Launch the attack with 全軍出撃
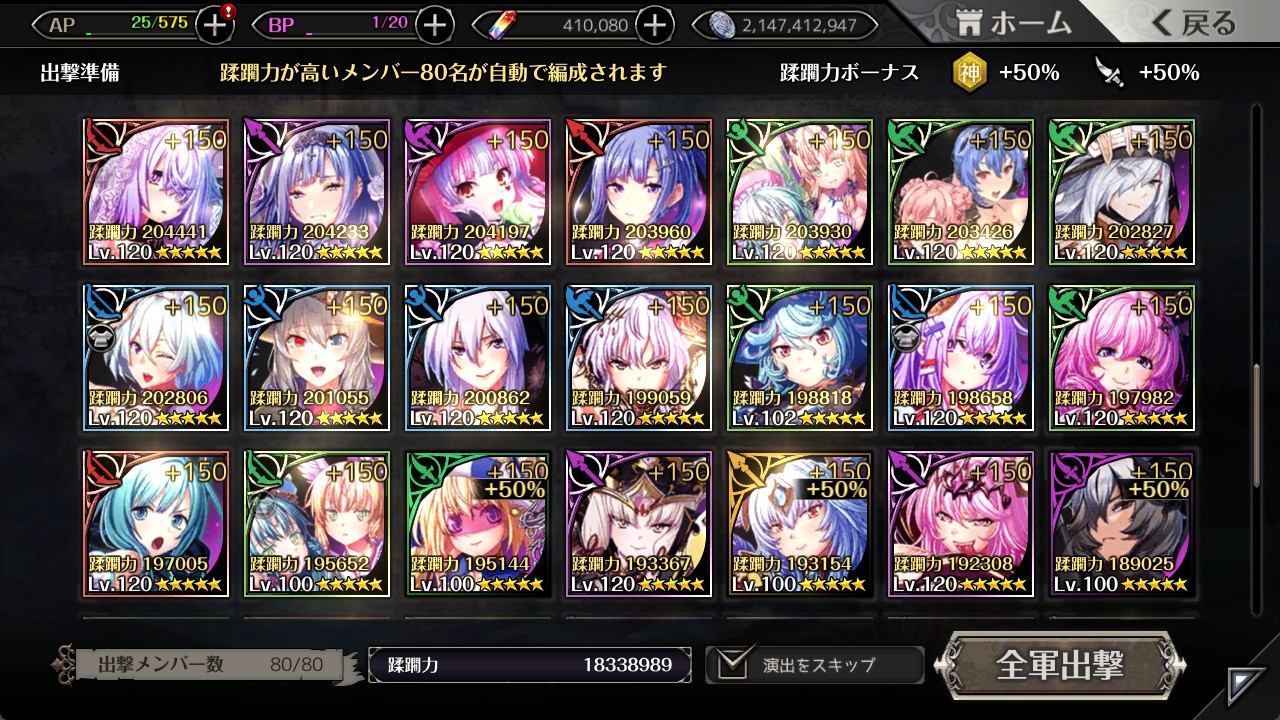This screenshot has width=1280, height=720. [x=1060, y=664]
